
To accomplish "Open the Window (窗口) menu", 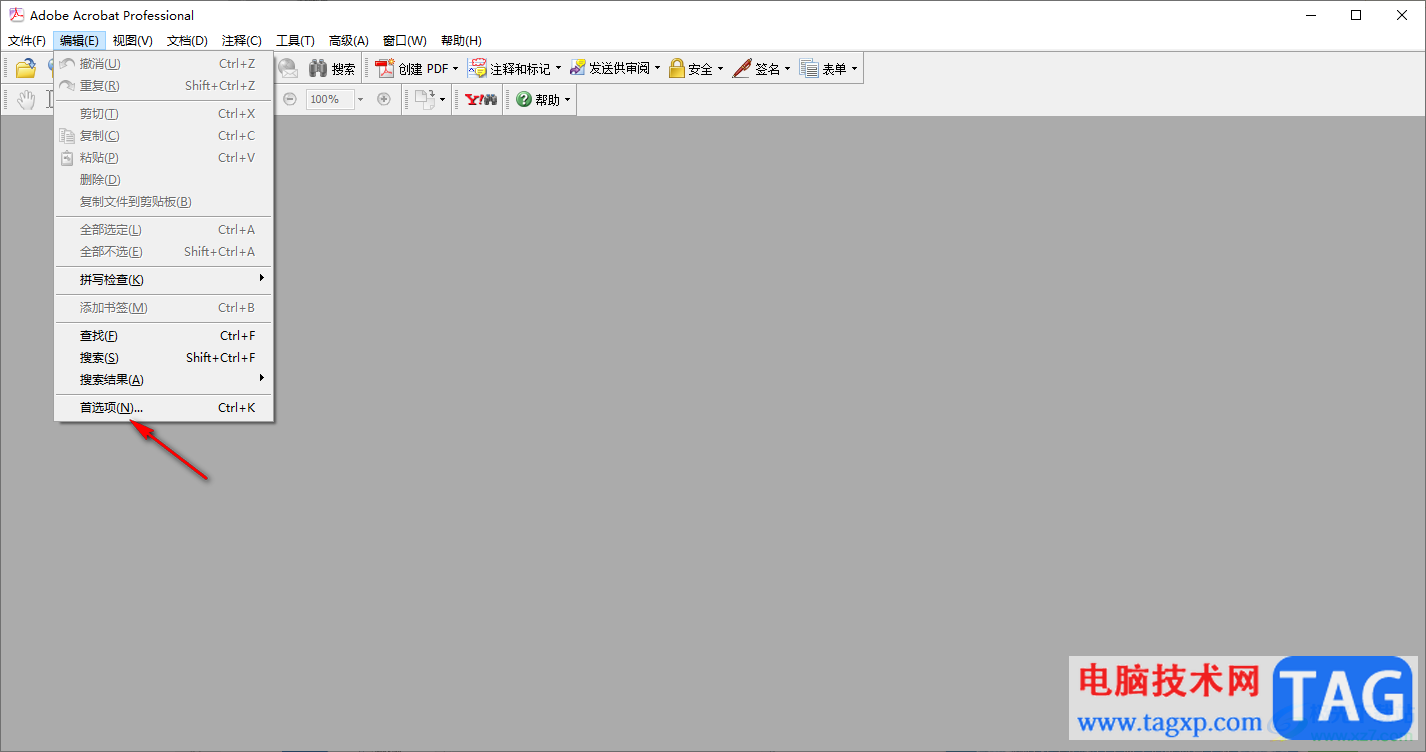I will 404,41.
